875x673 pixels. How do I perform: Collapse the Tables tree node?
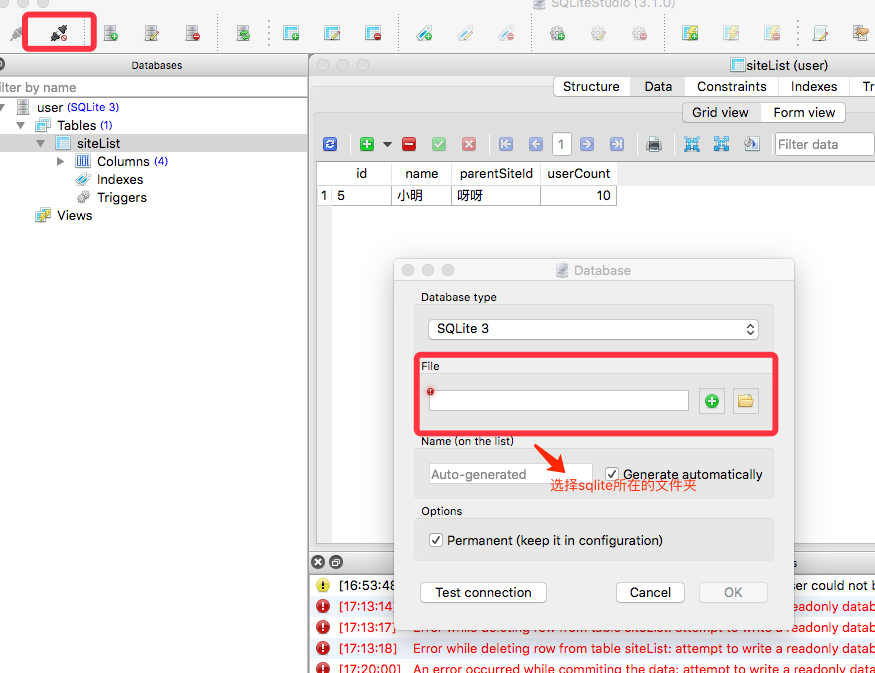pos(21,125)
